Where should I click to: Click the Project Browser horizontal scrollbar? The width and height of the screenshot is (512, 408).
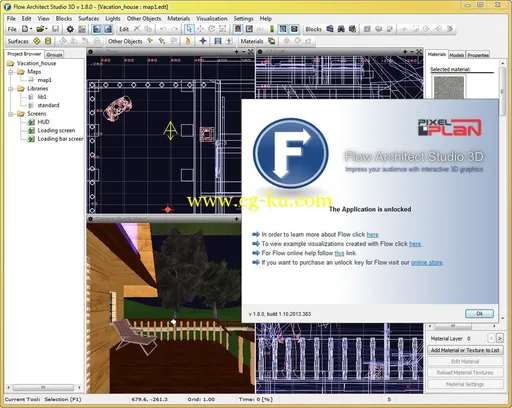click(43, 387)
